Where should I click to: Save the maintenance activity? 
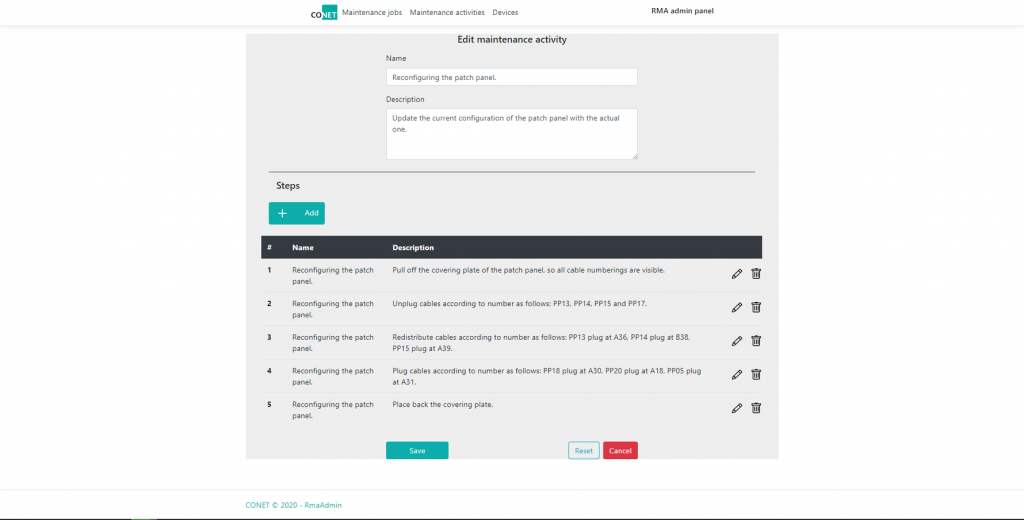417,451
